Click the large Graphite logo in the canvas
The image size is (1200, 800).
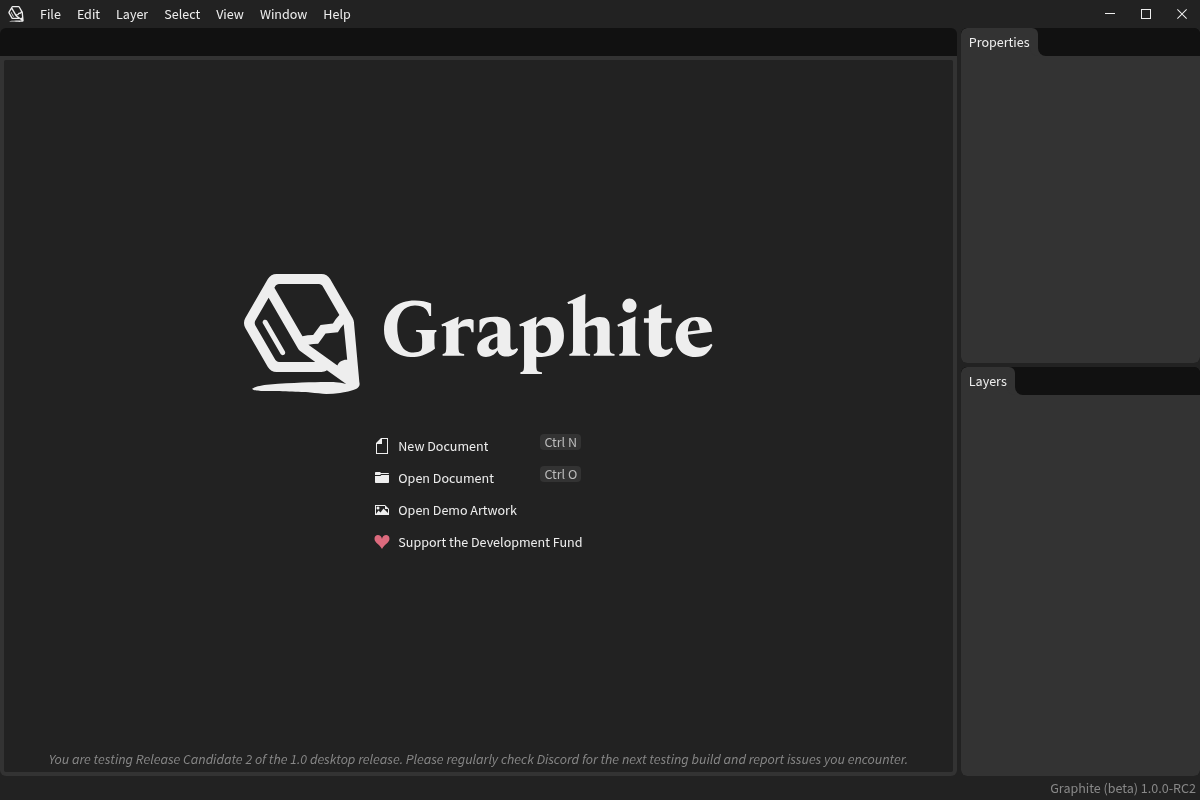tap(478, 333)
